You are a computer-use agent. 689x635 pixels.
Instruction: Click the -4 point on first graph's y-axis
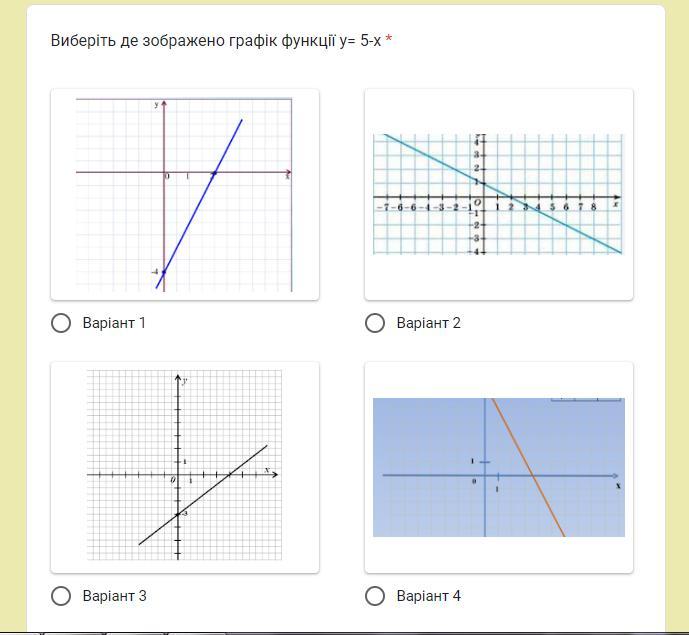pos(164,272)
